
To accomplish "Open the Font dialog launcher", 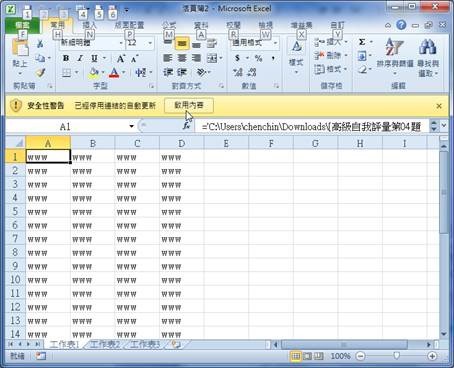I will click(x=151, y=86).
